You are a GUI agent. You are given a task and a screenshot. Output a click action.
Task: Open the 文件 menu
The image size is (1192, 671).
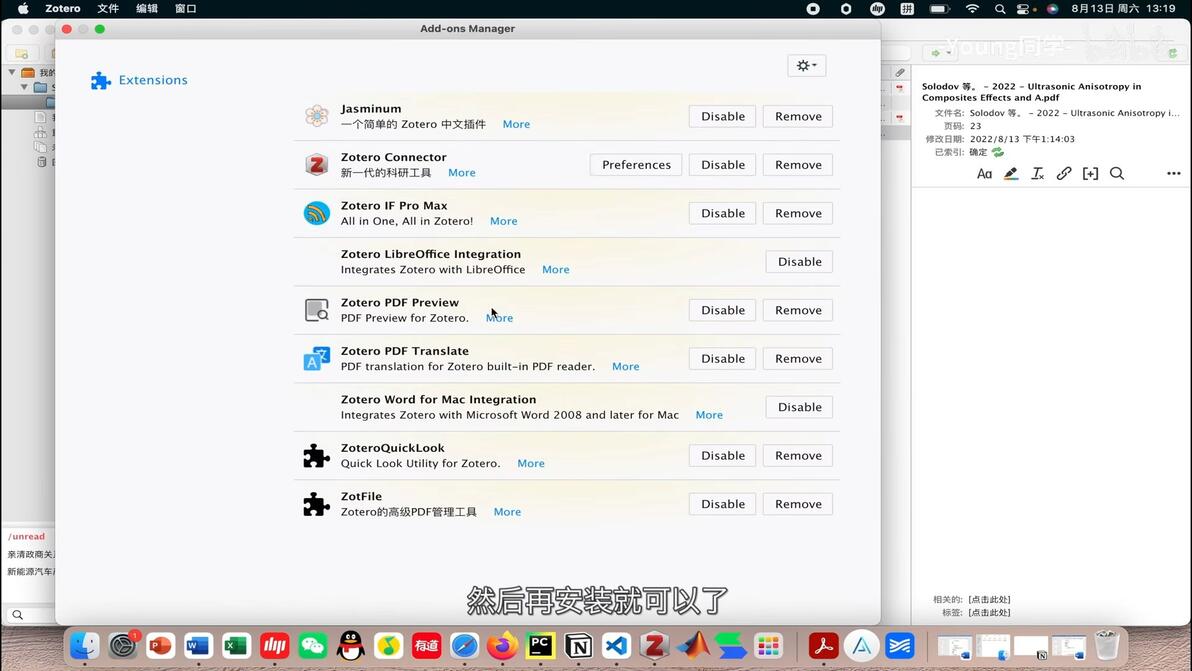pos(108,8)
